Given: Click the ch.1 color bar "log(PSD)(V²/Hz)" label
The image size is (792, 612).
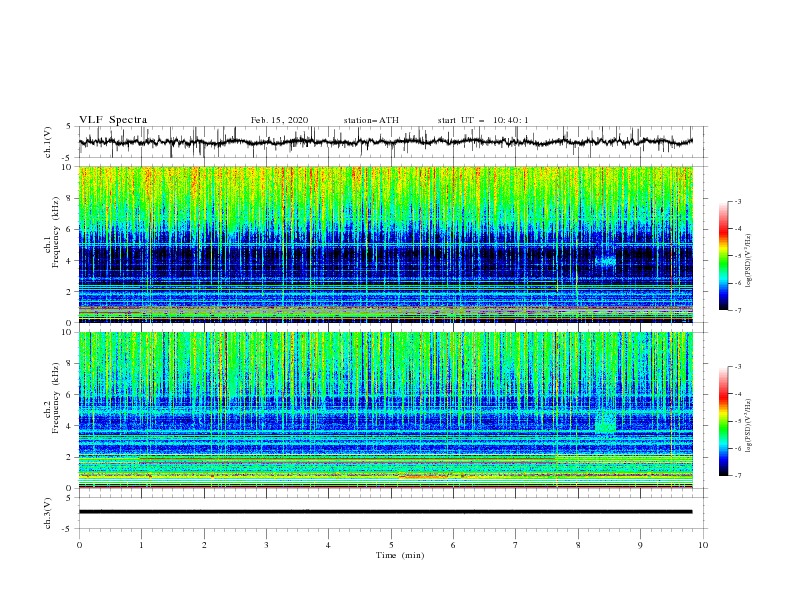Looking at the screenshot, I should 748,261.
